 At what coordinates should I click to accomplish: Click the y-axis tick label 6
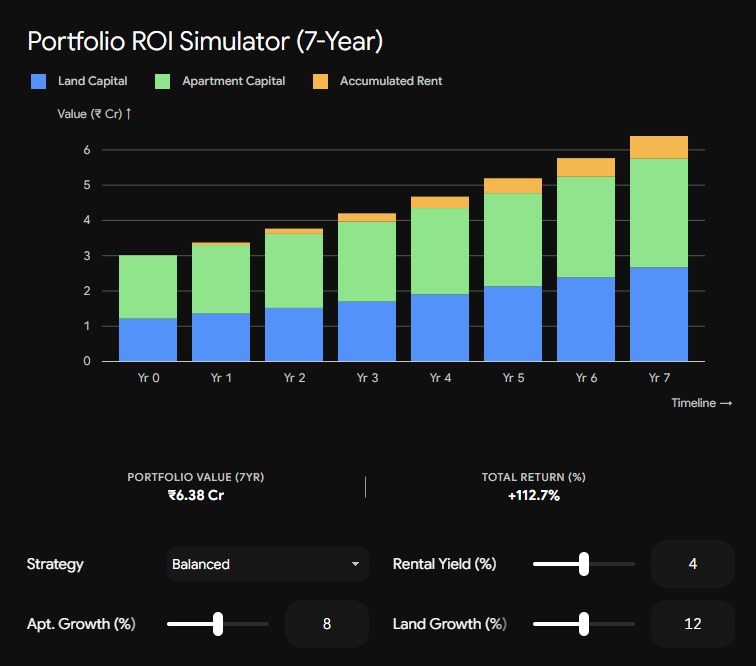pos(87,150)
